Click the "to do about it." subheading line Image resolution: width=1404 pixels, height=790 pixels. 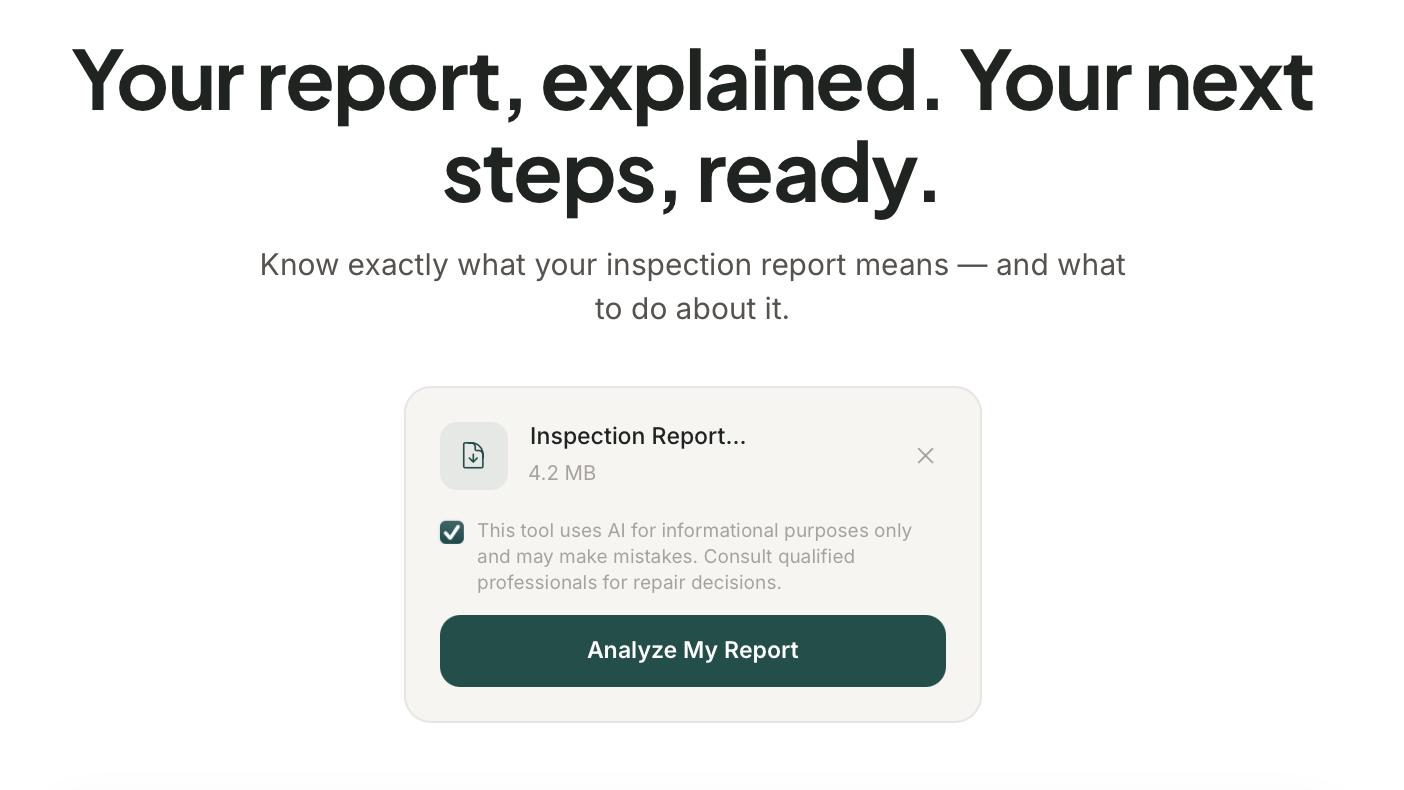692,309
